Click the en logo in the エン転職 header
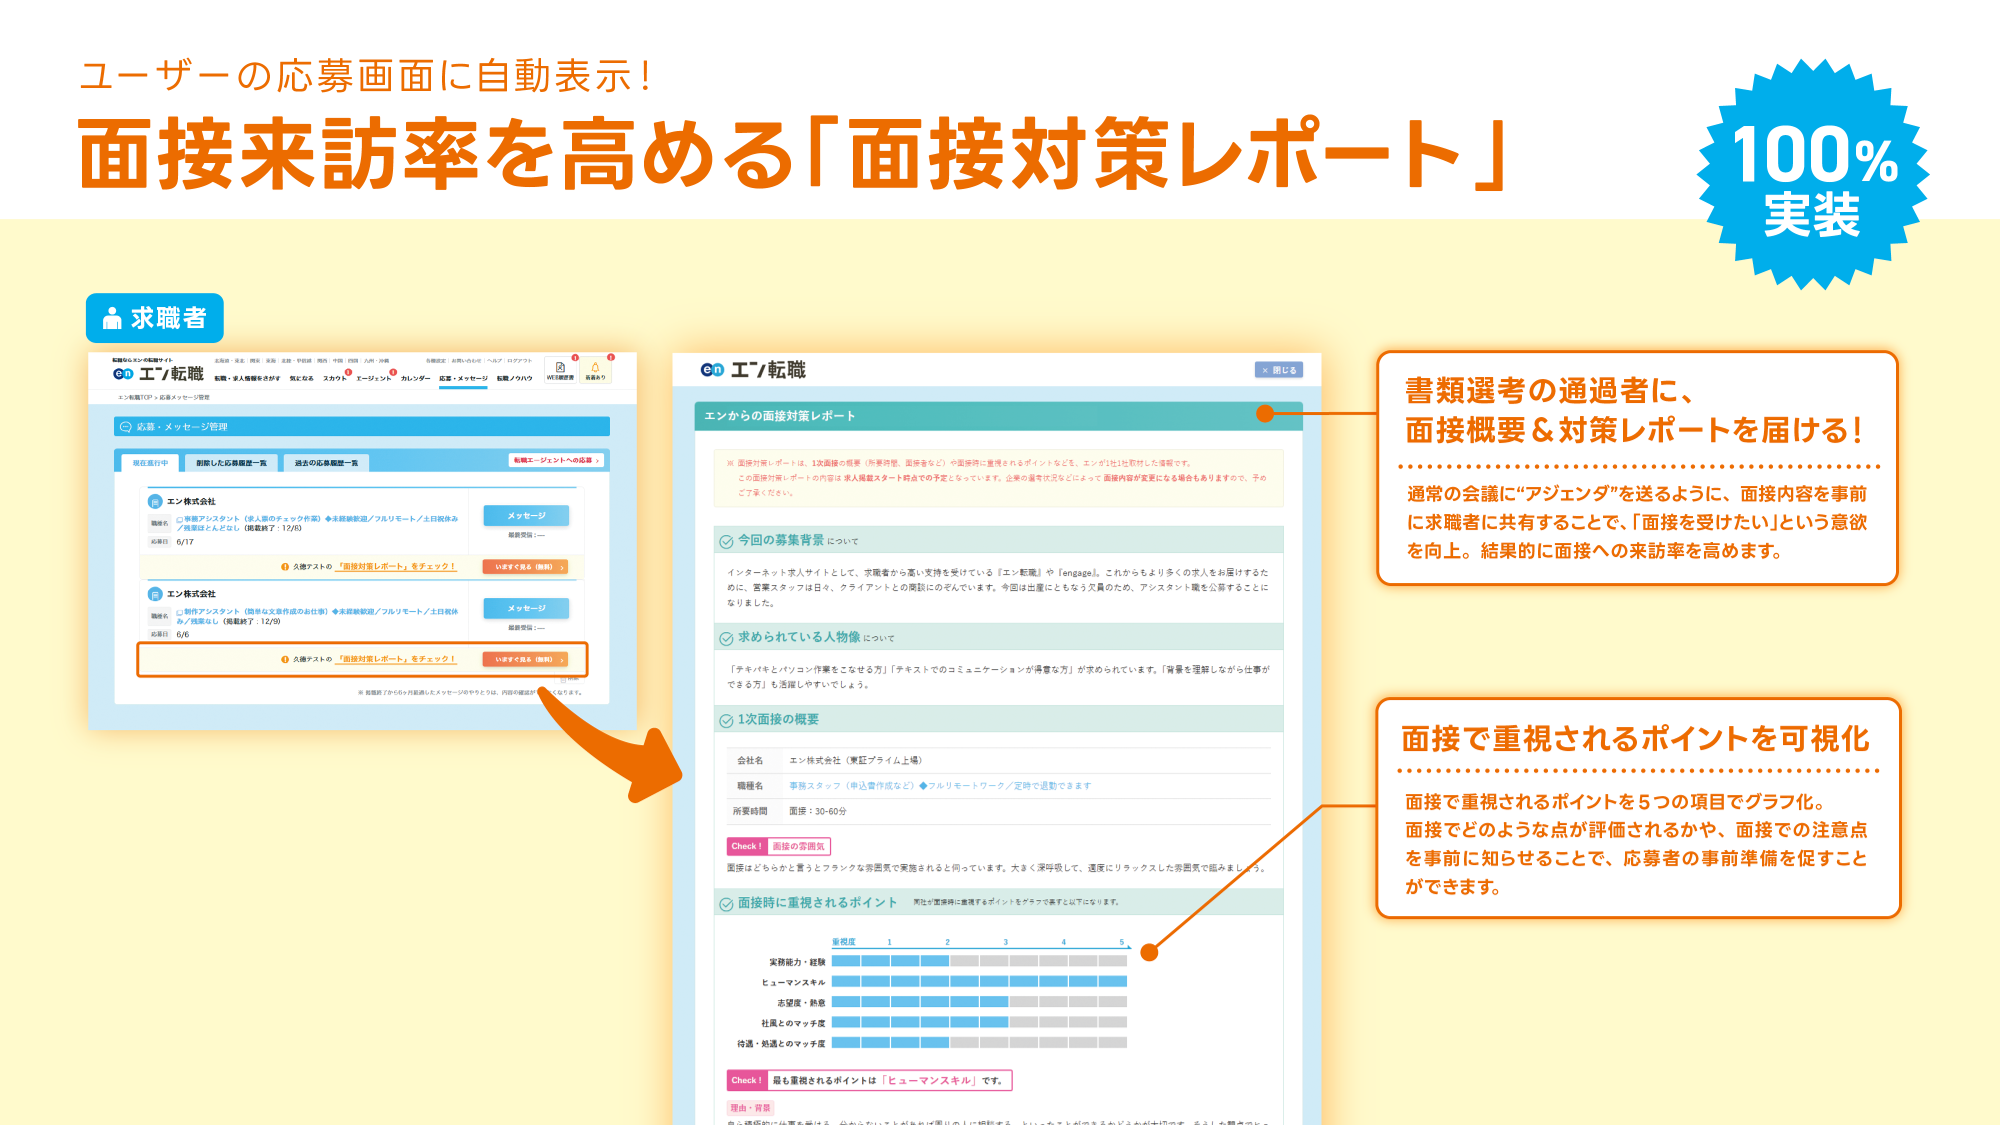The height and width of the screenshot is (1125, 2000). pyautogui.click(x=122, y=374)
